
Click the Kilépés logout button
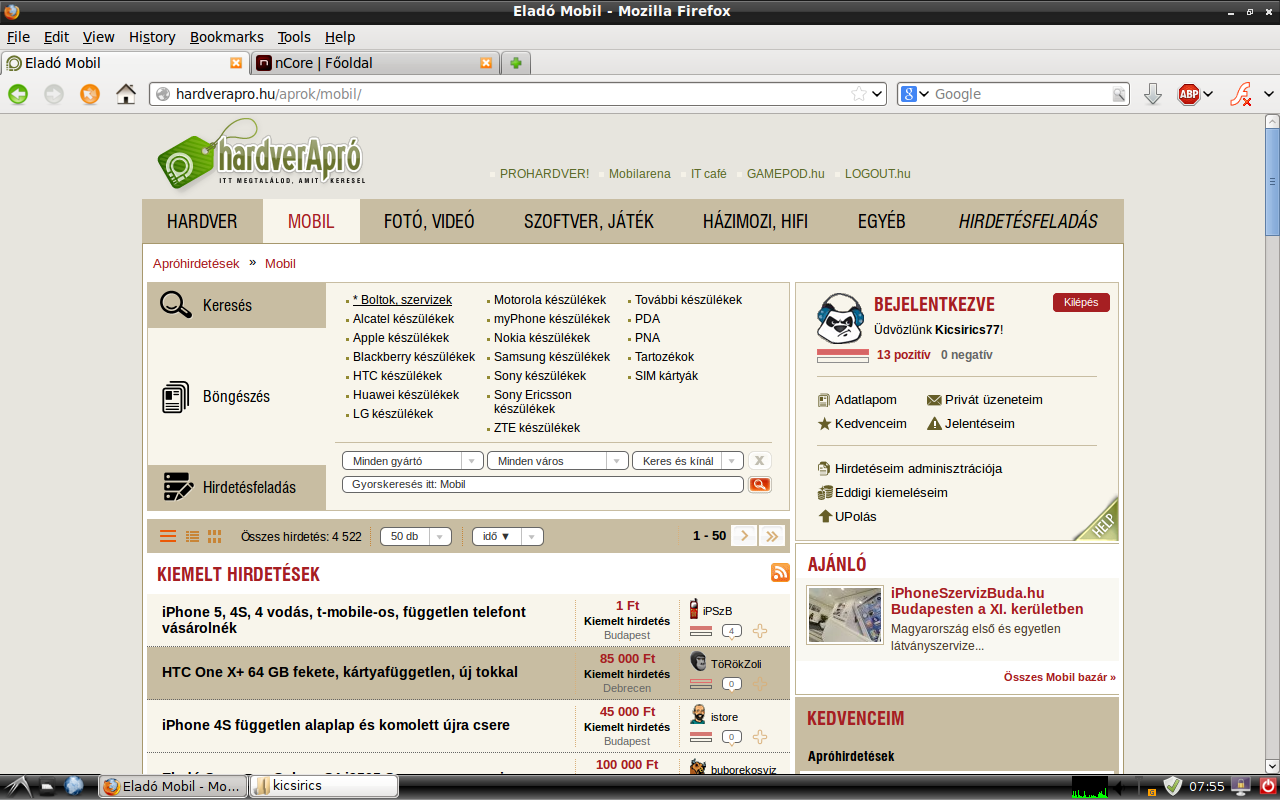click(1081, 302)
